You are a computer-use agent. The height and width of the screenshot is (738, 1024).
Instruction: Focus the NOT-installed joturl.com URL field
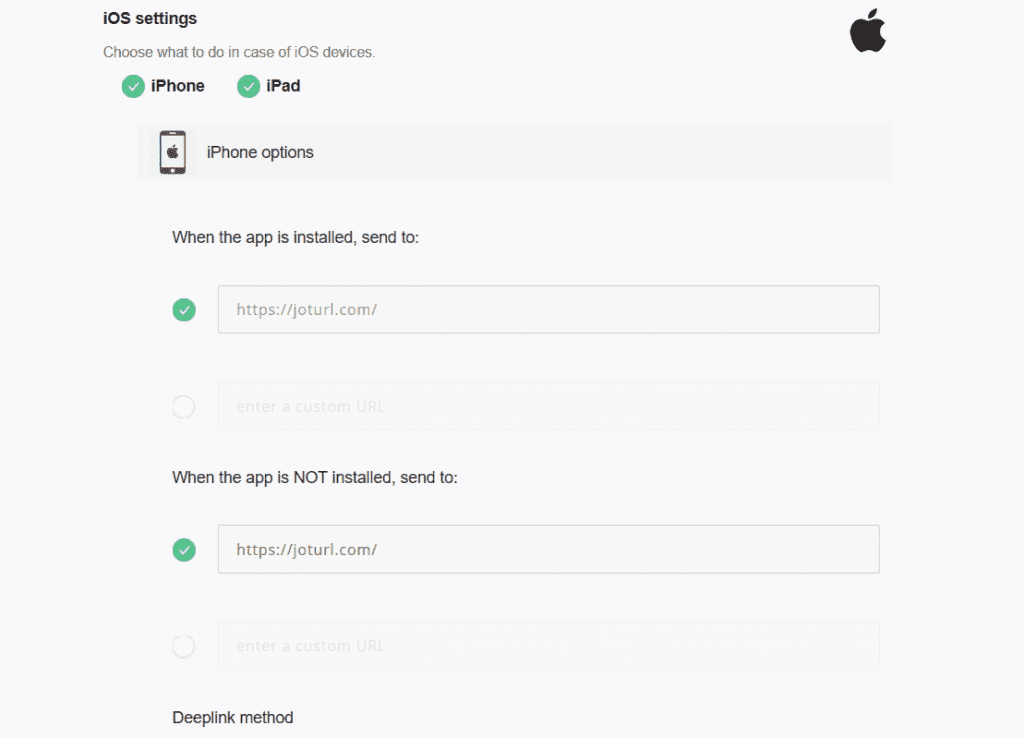pyautogui.click(x=549, y=549)
